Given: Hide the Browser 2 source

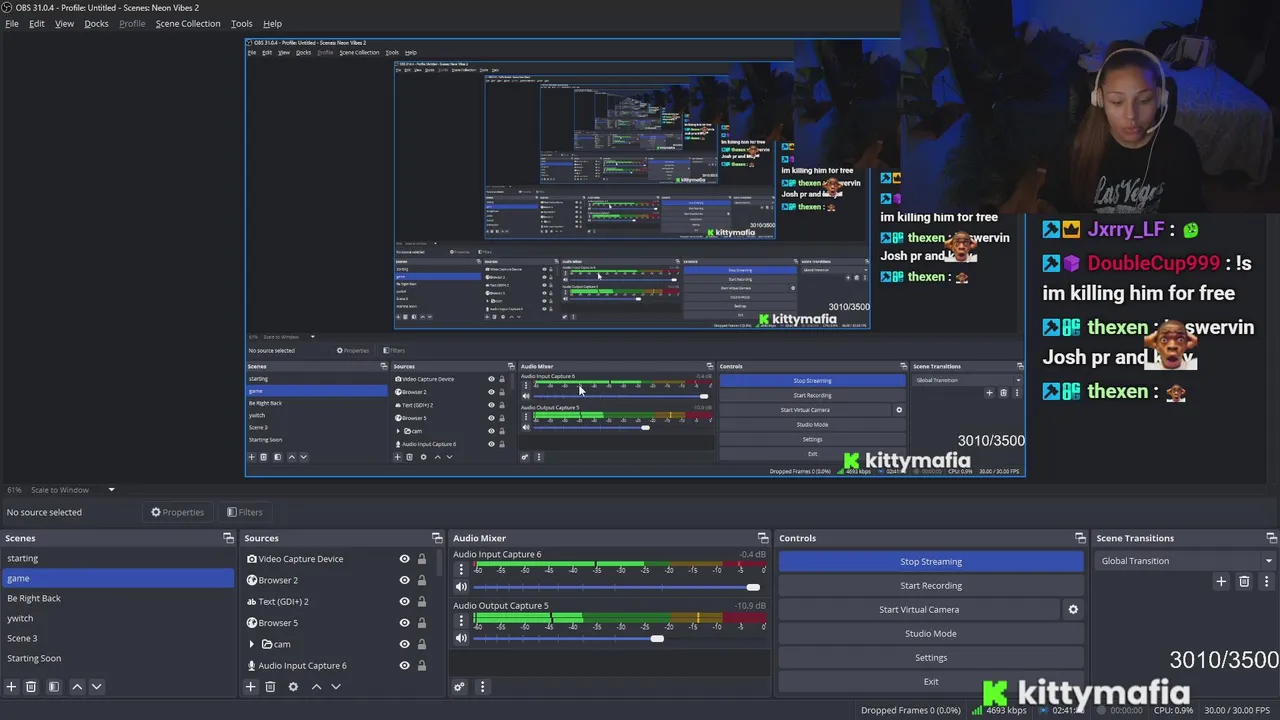Looking at the screenshot, I should (x=404, y=580).
